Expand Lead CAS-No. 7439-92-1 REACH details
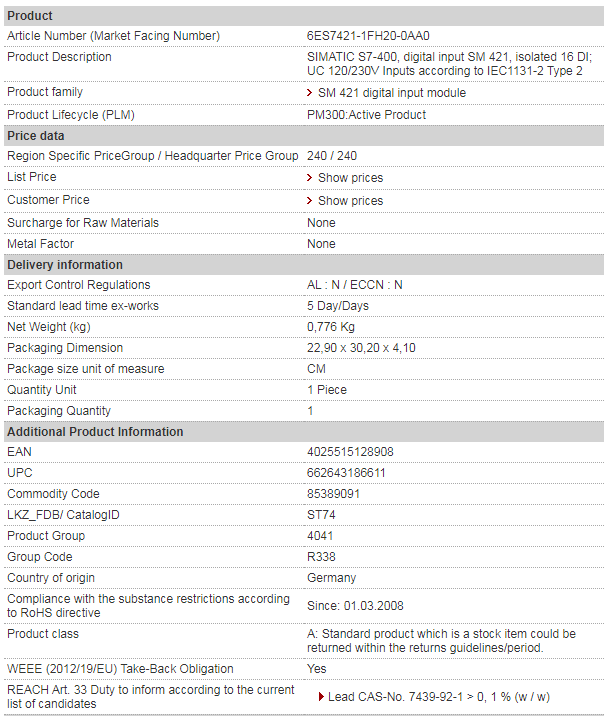 point(439,697)
